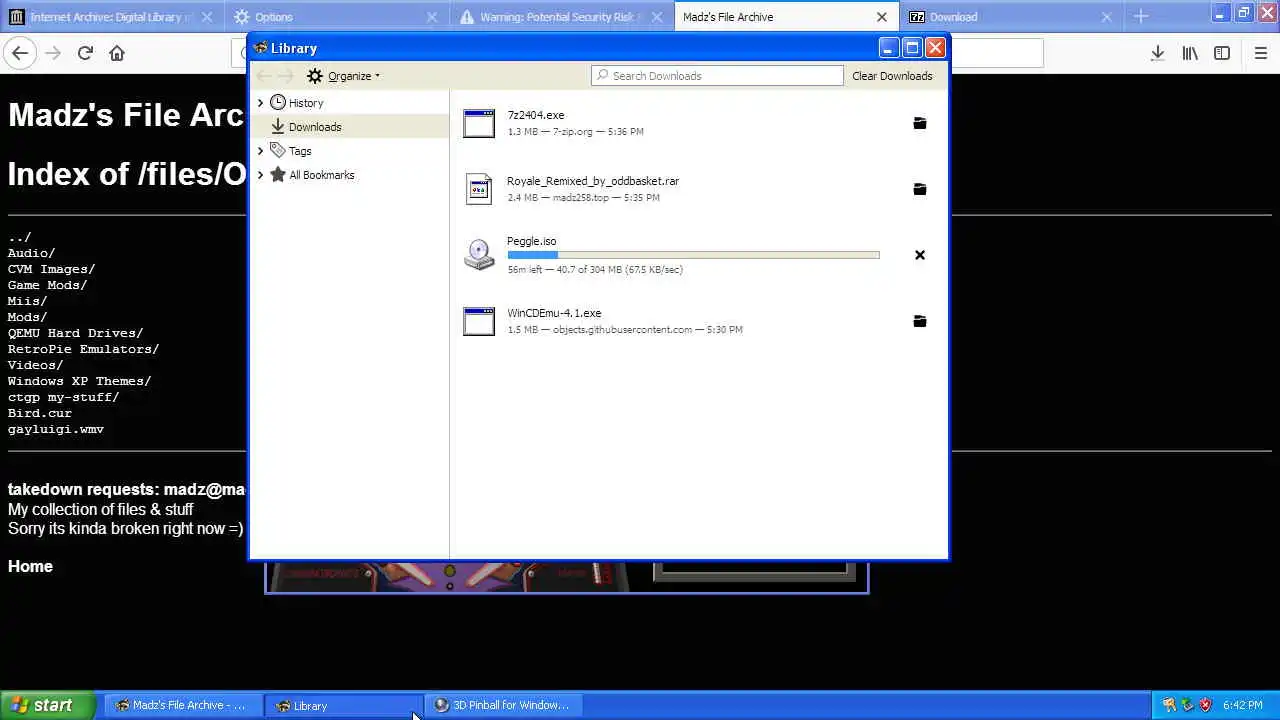Open the RetroPie Emulators/ link
The image size is (1280, 720).
click(83, 349)
